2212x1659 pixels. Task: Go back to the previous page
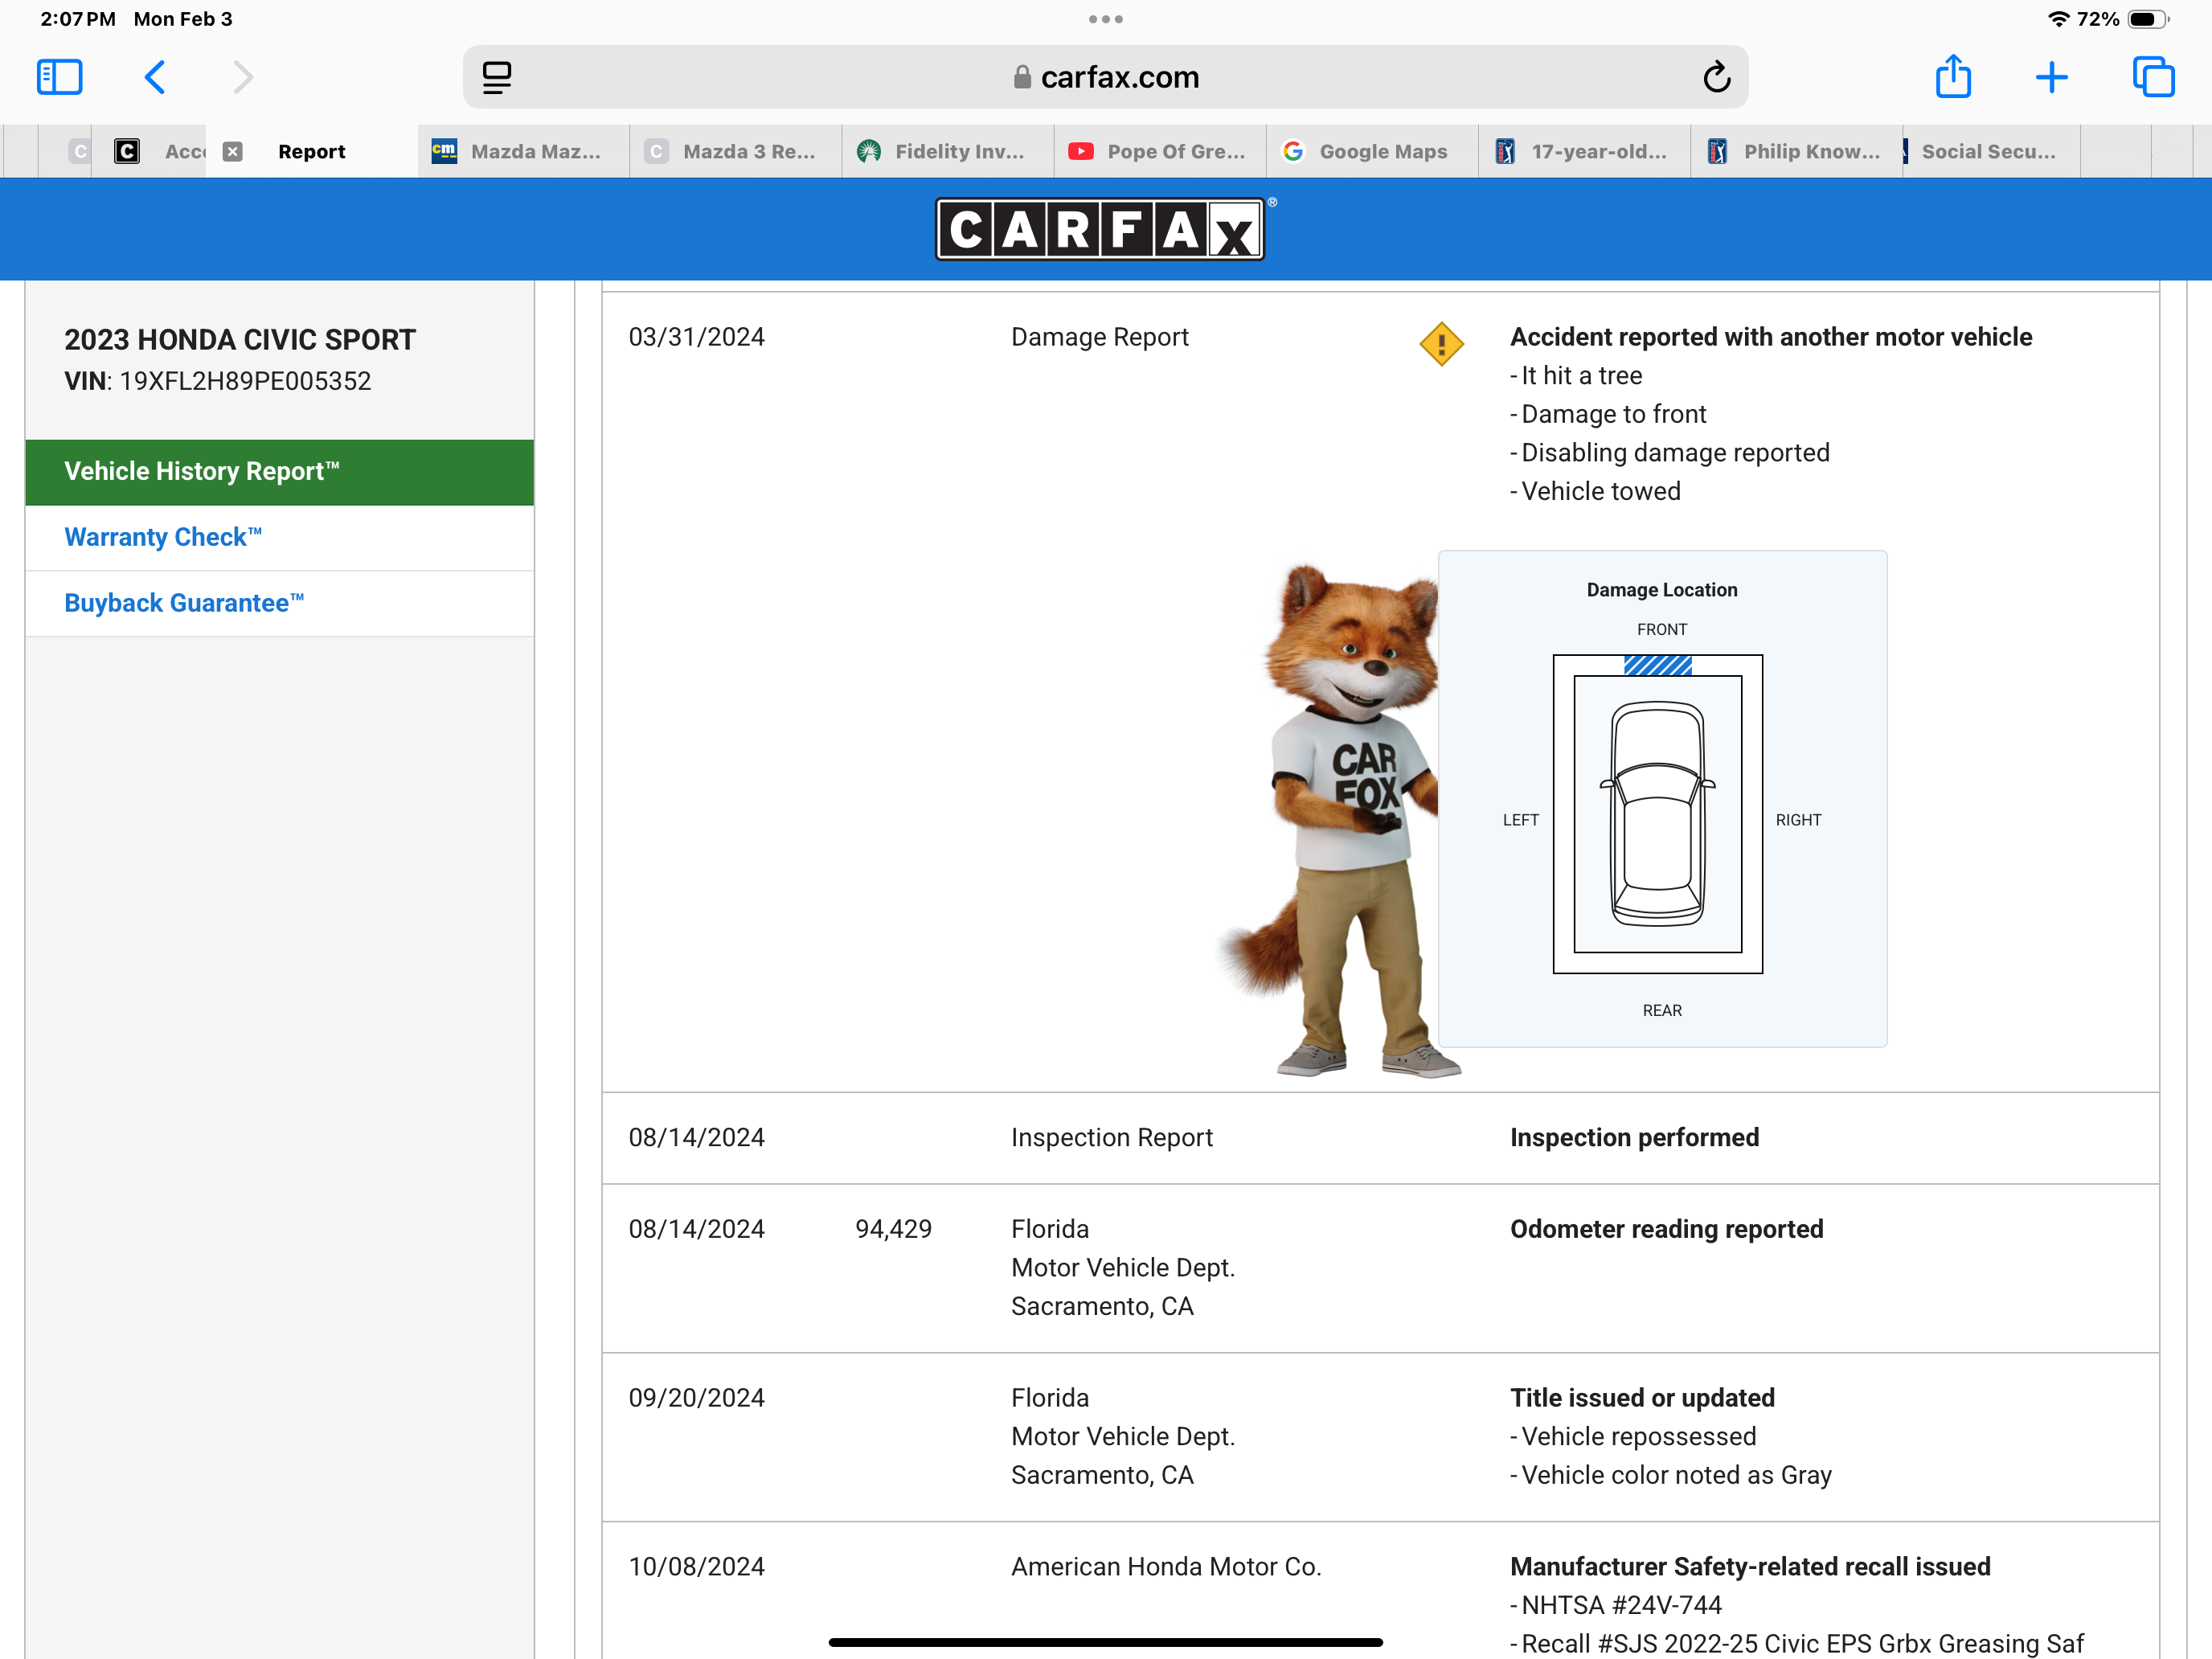[155, 77]
